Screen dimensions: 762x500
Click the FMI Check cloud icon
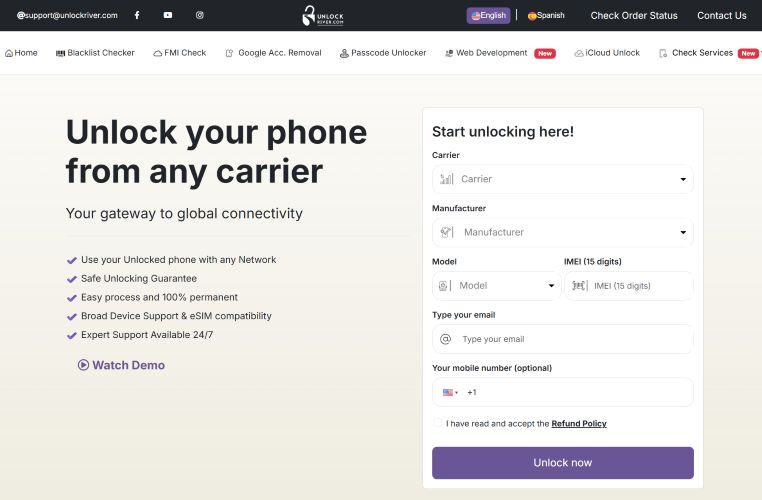(158, 53)
